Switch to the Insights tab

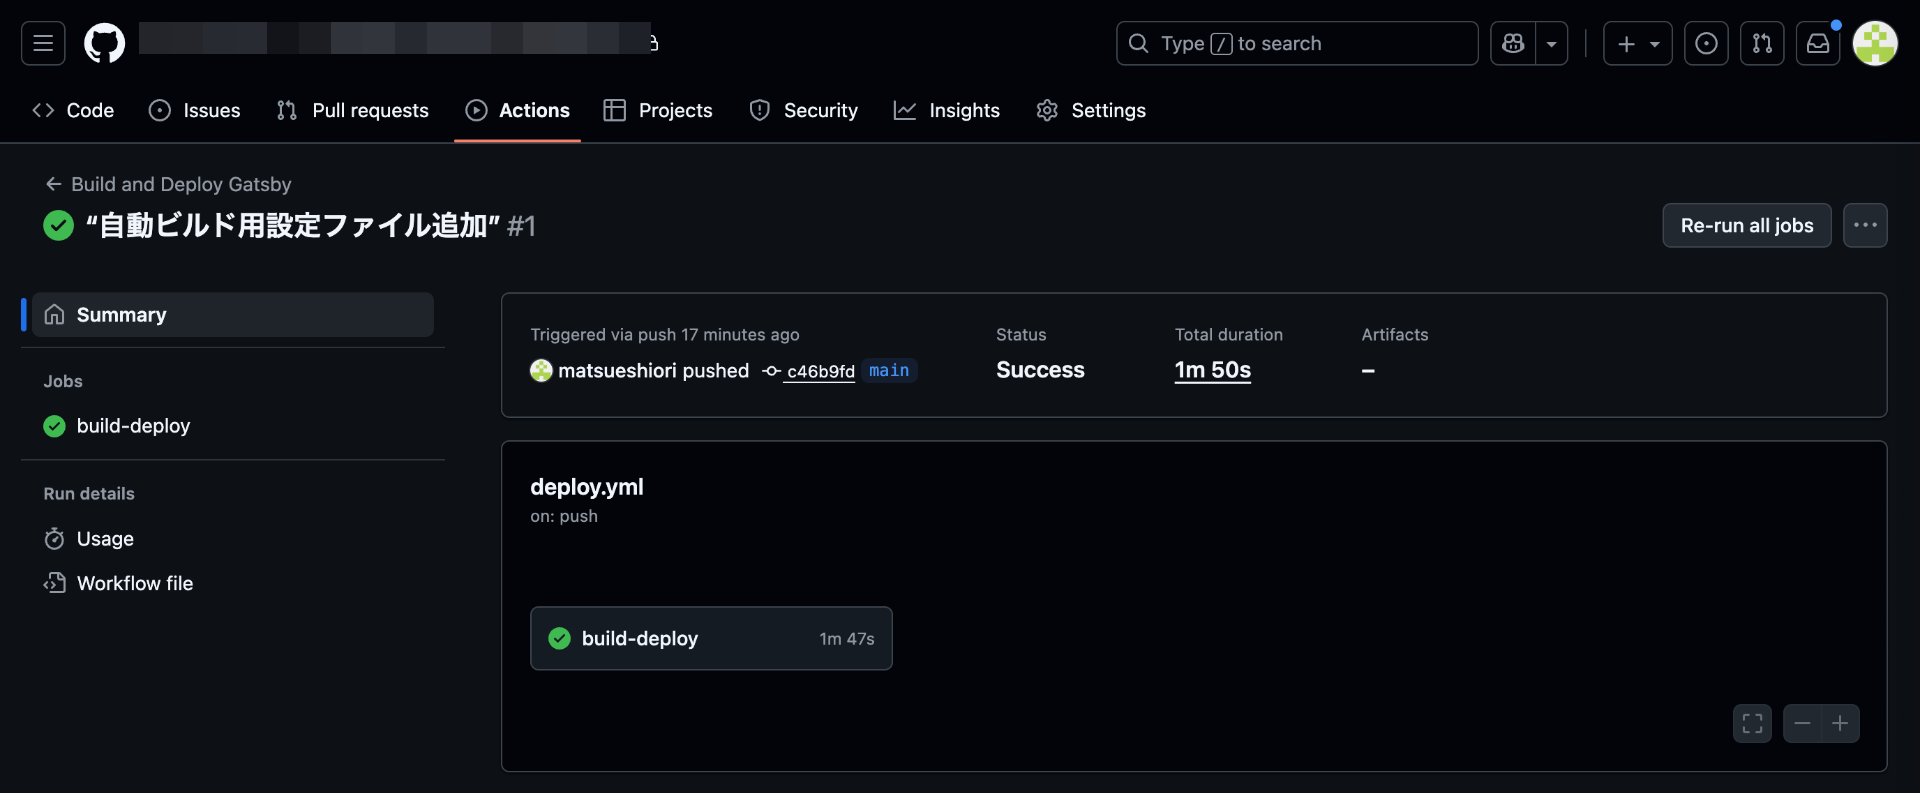coord(947,110)
